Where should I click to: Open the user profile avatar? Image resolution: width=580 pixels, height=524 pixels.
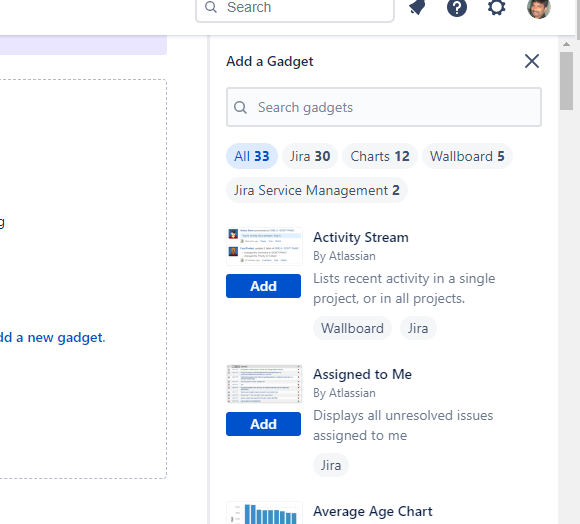[539, 8]
